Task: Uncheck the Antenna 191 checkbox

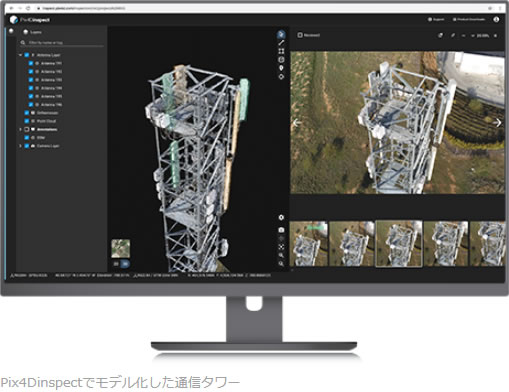Action: (x=31, y=63)
